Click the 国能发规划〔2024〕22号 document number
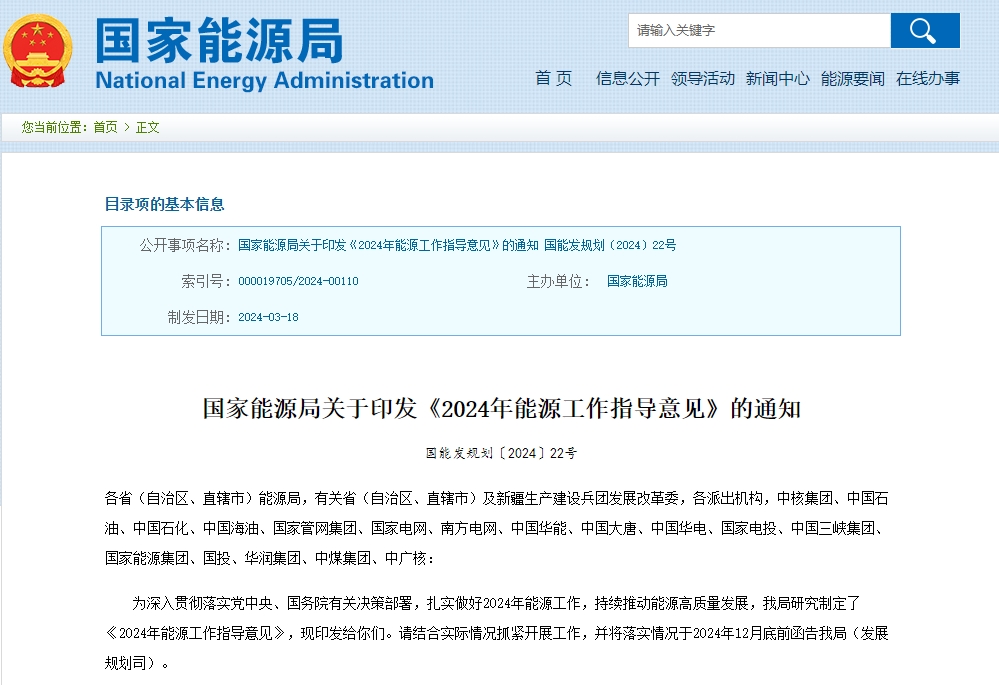999x685 pixels. pos(500,452)
